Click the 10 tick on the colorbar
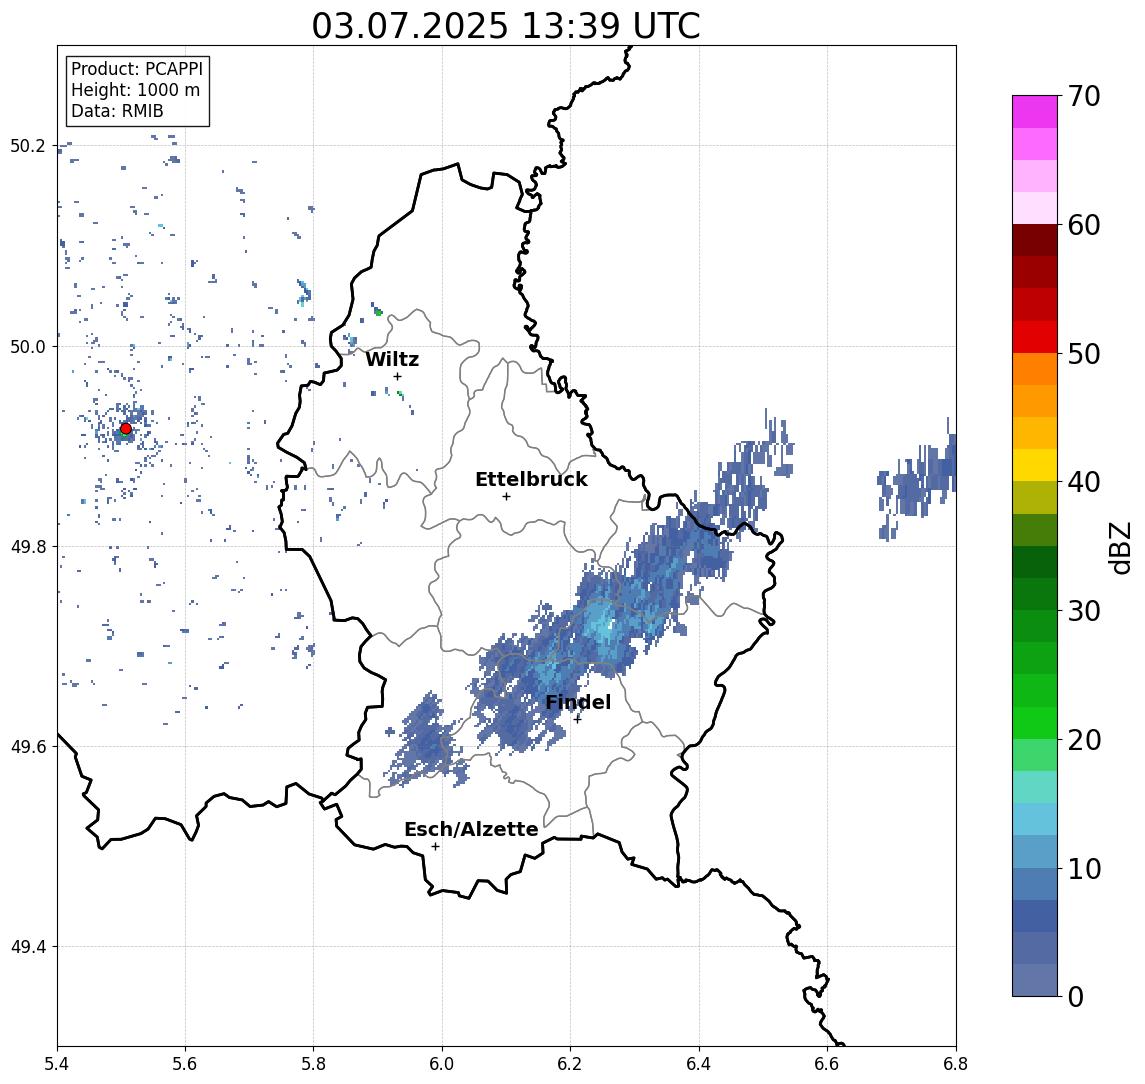 (1084, 869)
